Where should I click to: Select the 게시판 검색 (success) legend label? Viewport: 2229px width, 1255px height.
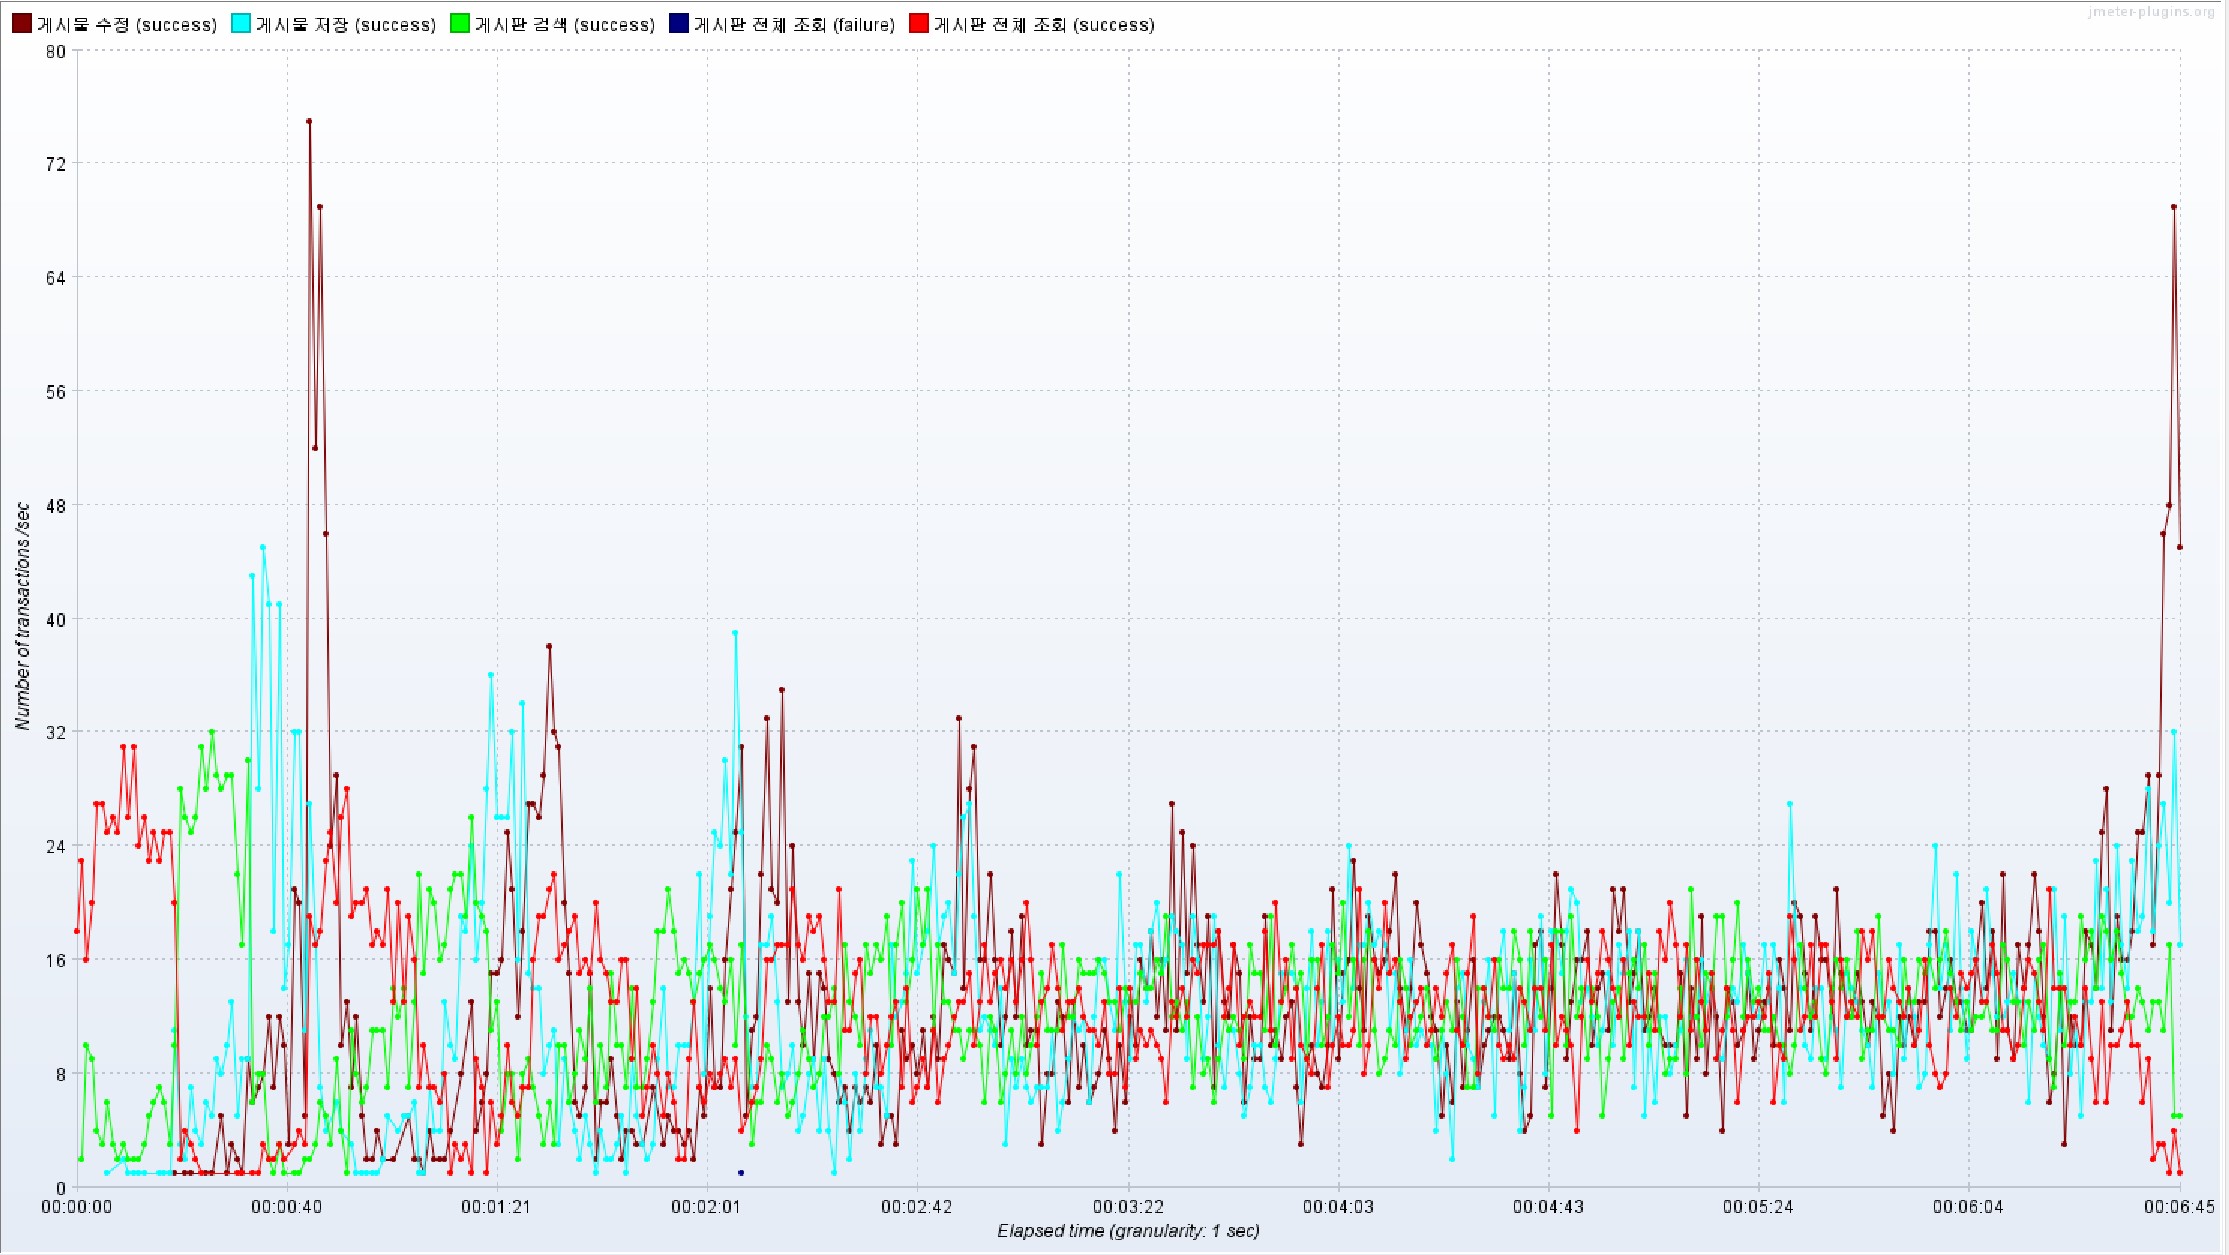564,25
